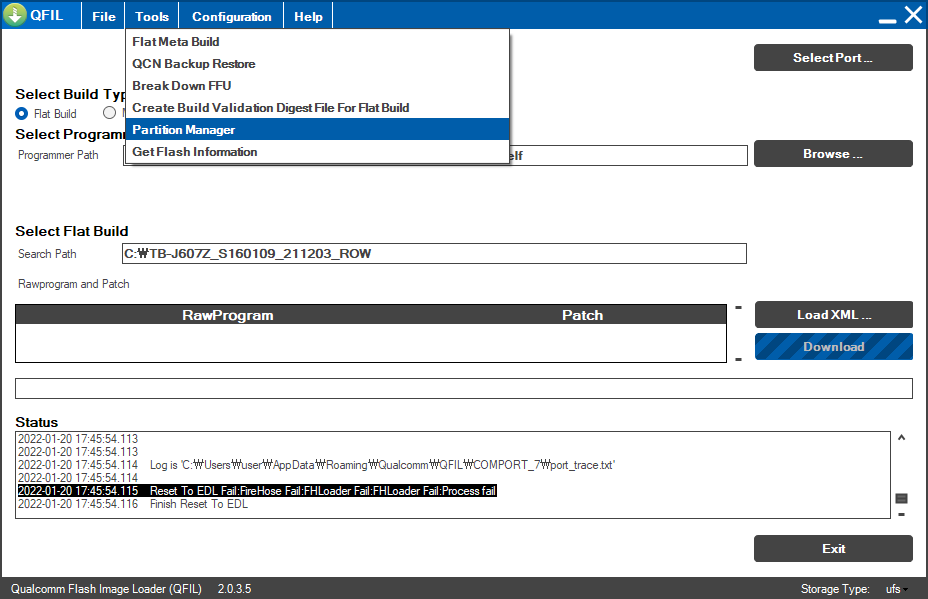Click the upper minus button beside RawProgram table

(738, 307)
